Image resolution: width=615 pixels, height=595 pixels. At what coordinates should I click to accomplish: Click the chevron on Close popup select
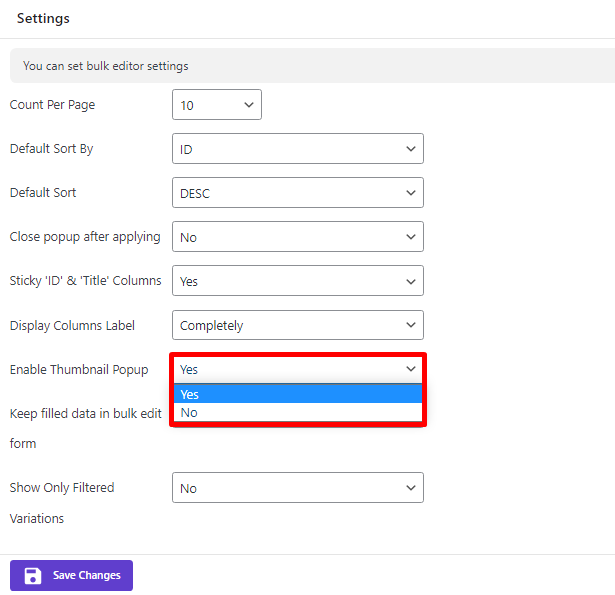pyautogui.click(x=411, y=237)
